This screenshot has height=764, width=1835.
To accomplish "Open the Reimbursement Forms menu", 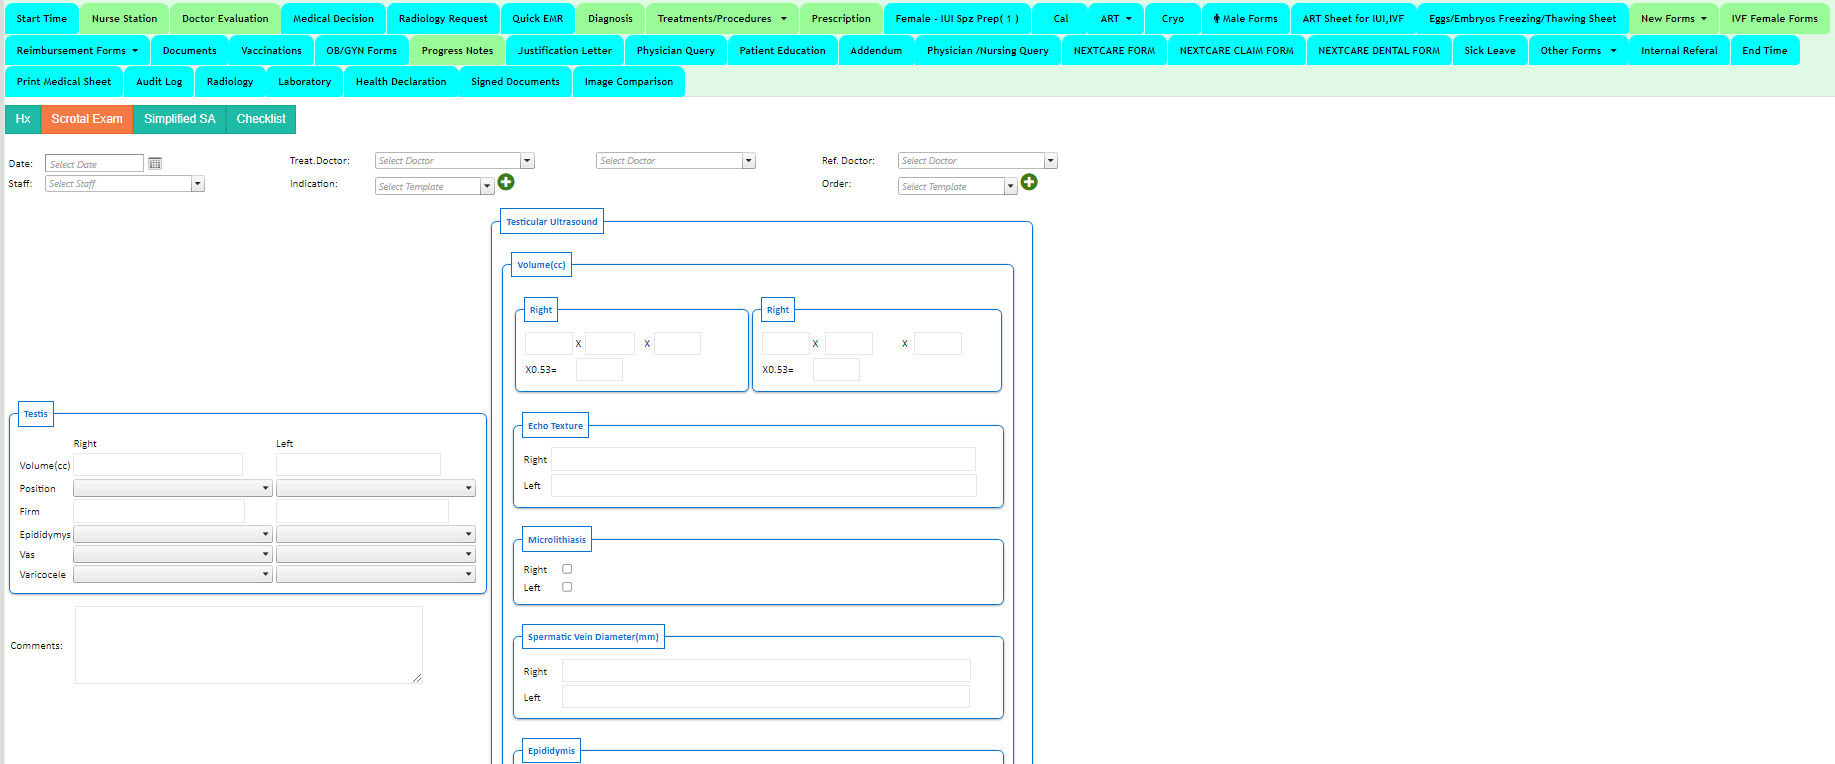I will coord(77,51).
